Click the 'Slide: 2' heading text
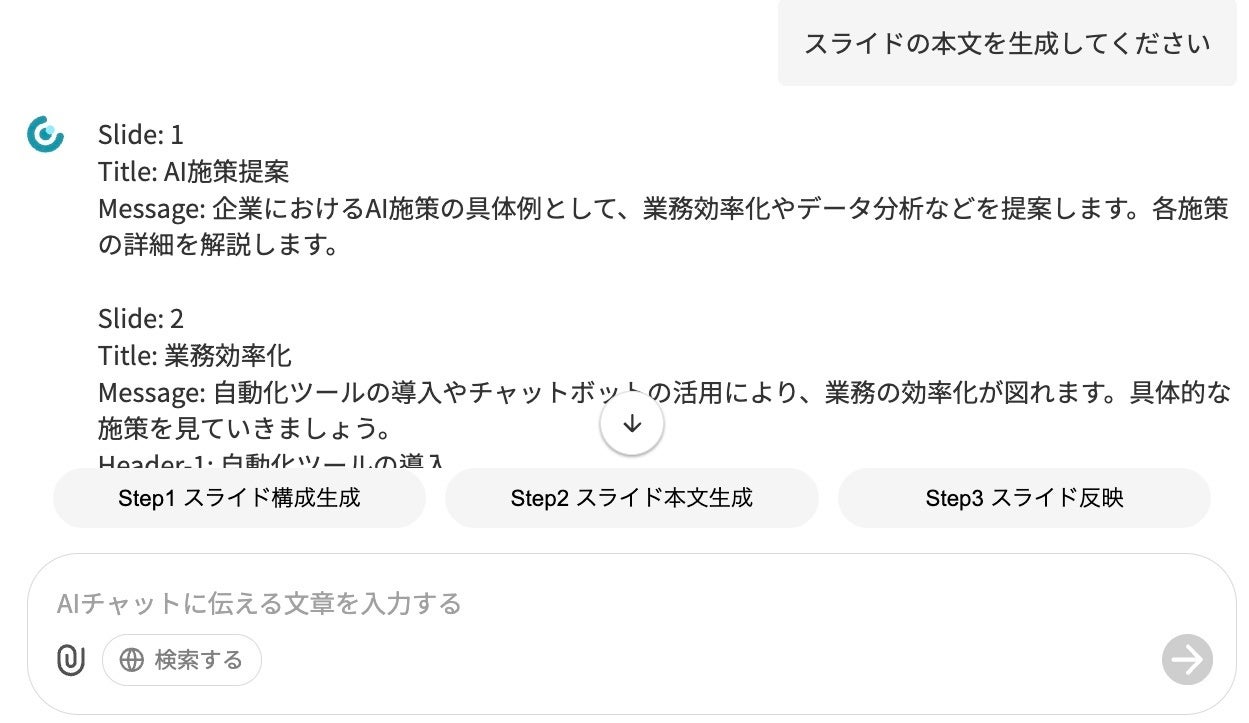1249x723 pixels. point(141,319)
